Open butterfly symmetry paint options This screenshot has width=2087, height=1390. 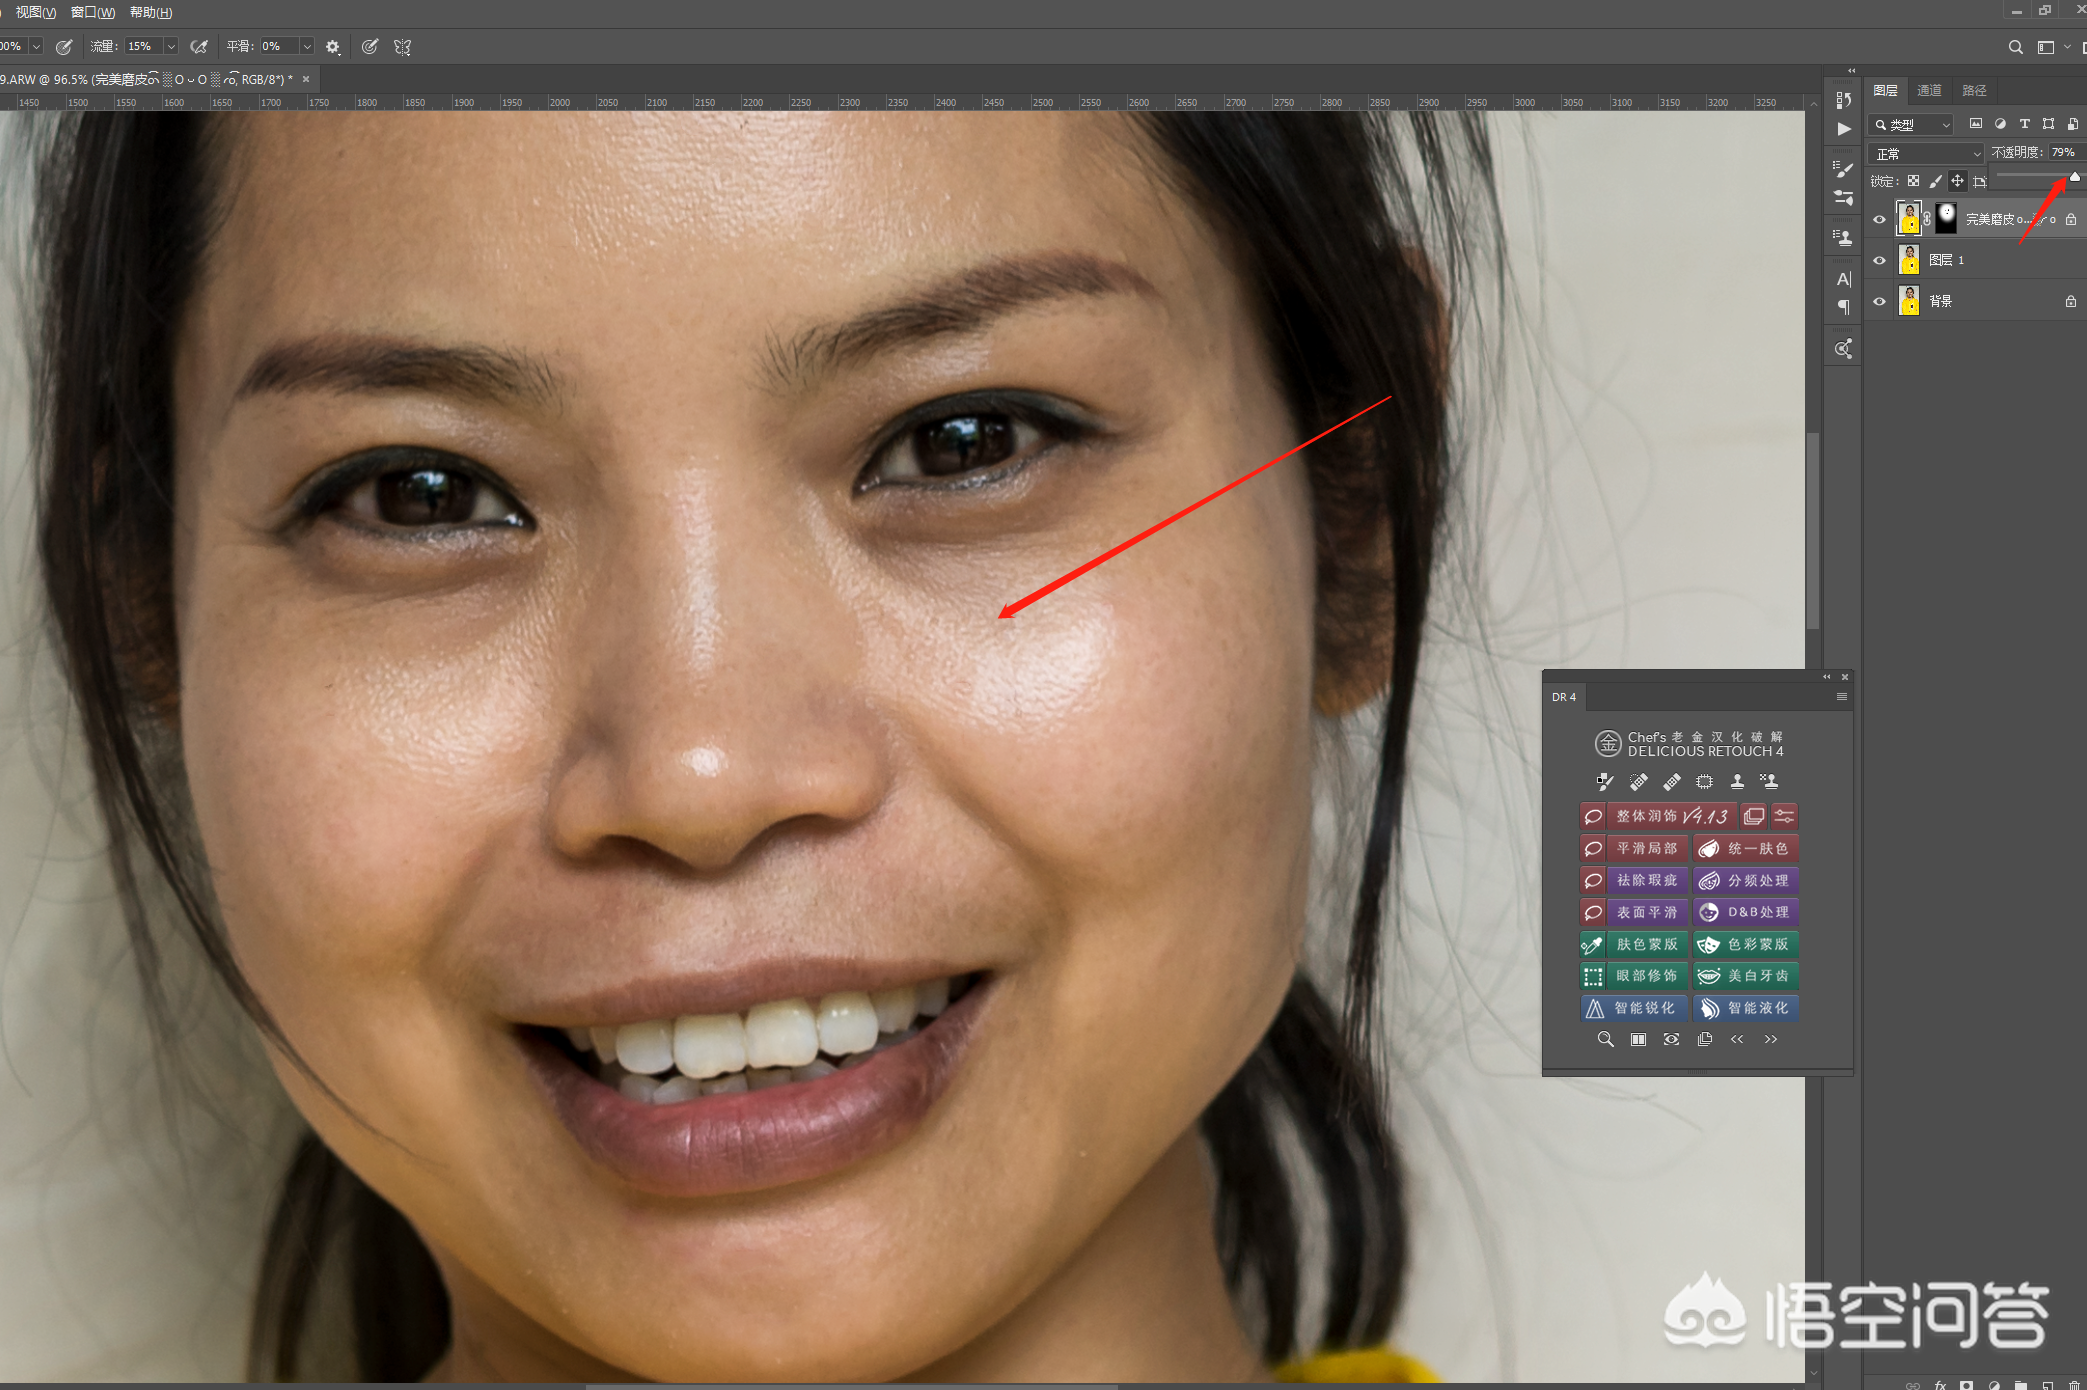tap(403, 46)
